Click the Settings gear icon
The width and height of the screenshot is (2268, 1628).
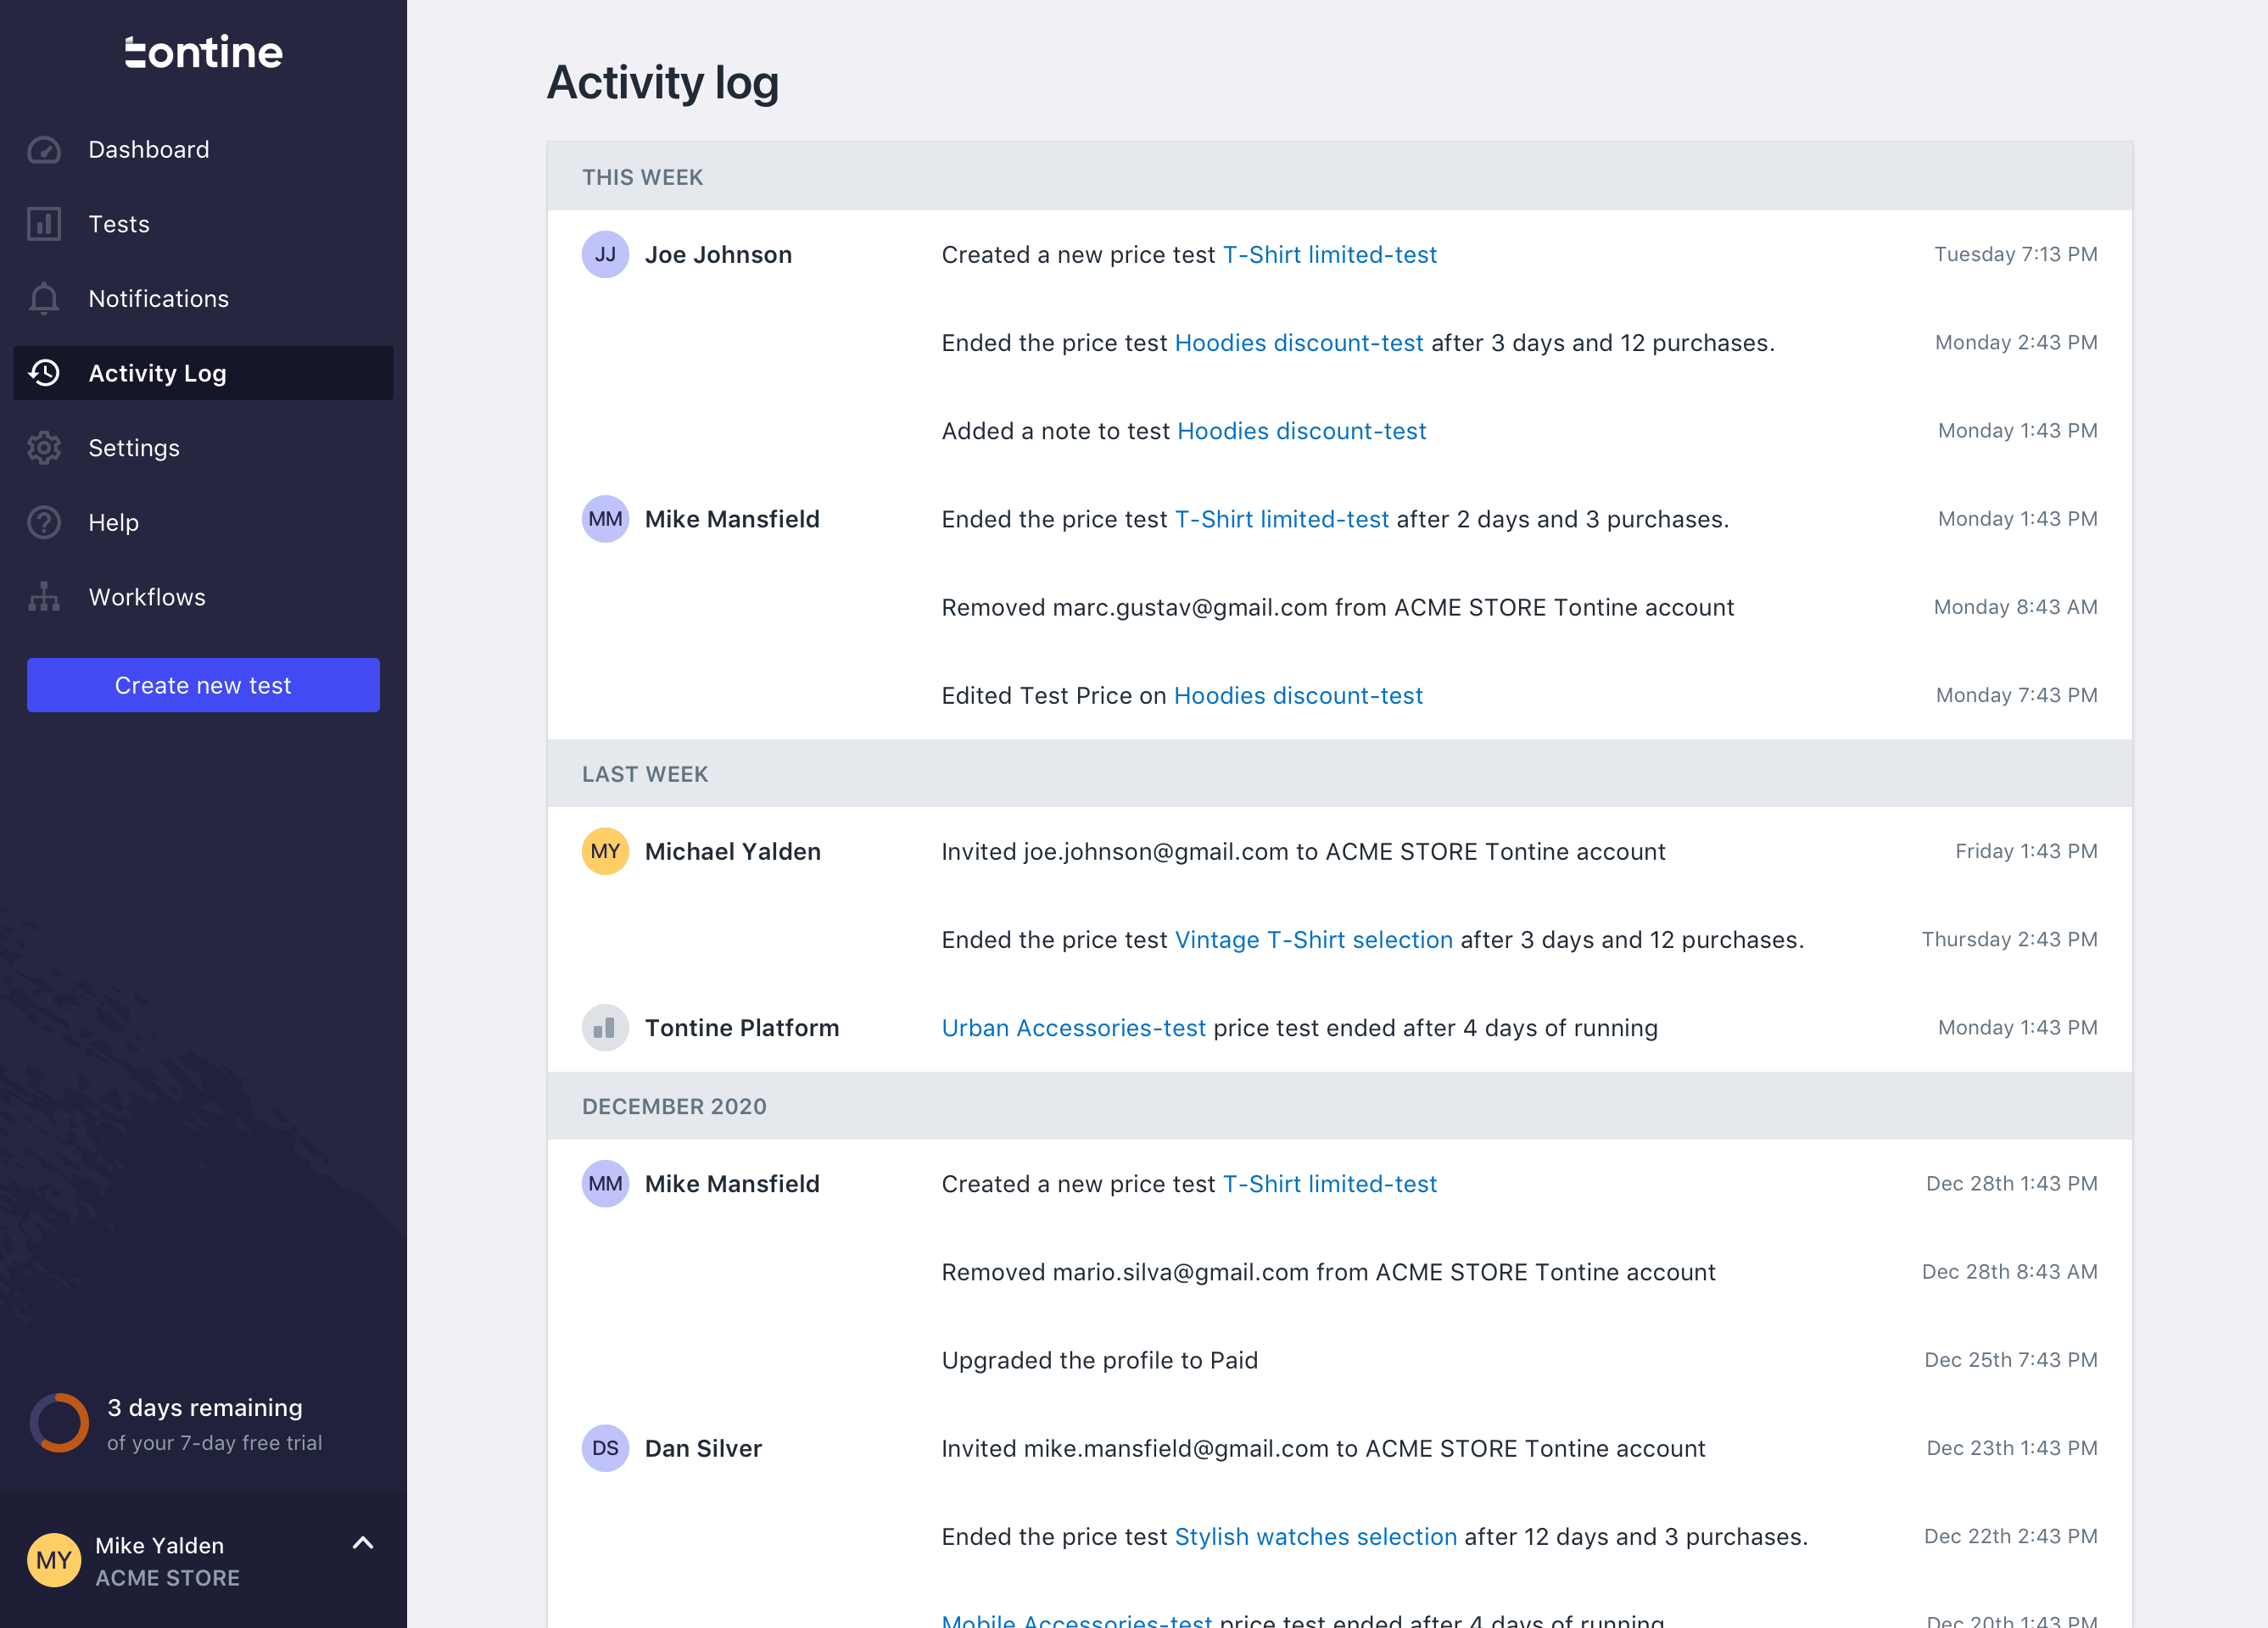click(x=44, y=448)
